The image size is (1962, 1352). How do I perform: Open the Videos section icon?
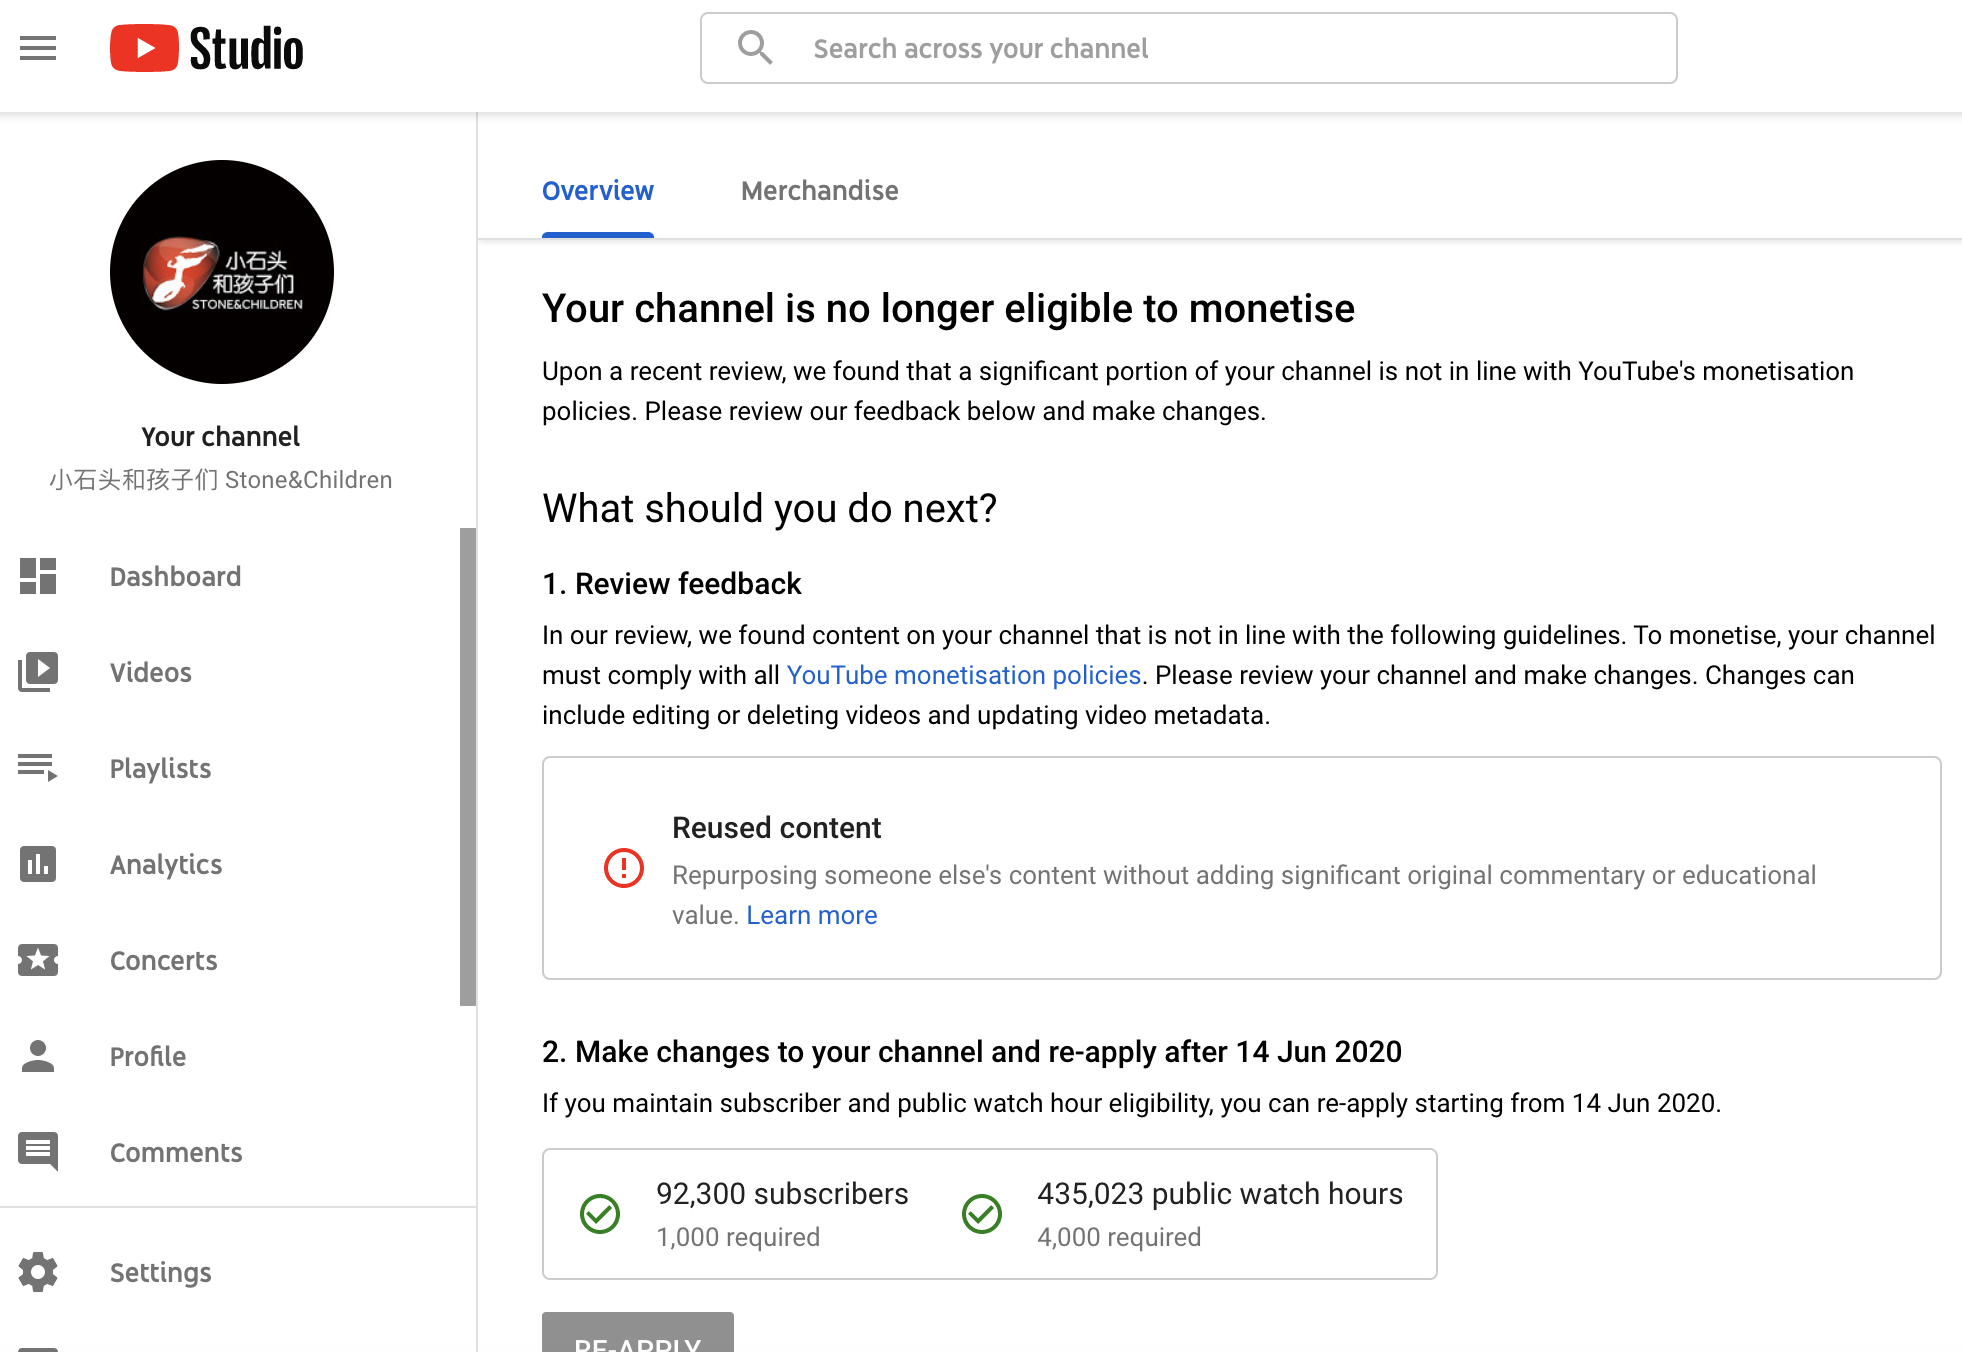pos(38,672)
